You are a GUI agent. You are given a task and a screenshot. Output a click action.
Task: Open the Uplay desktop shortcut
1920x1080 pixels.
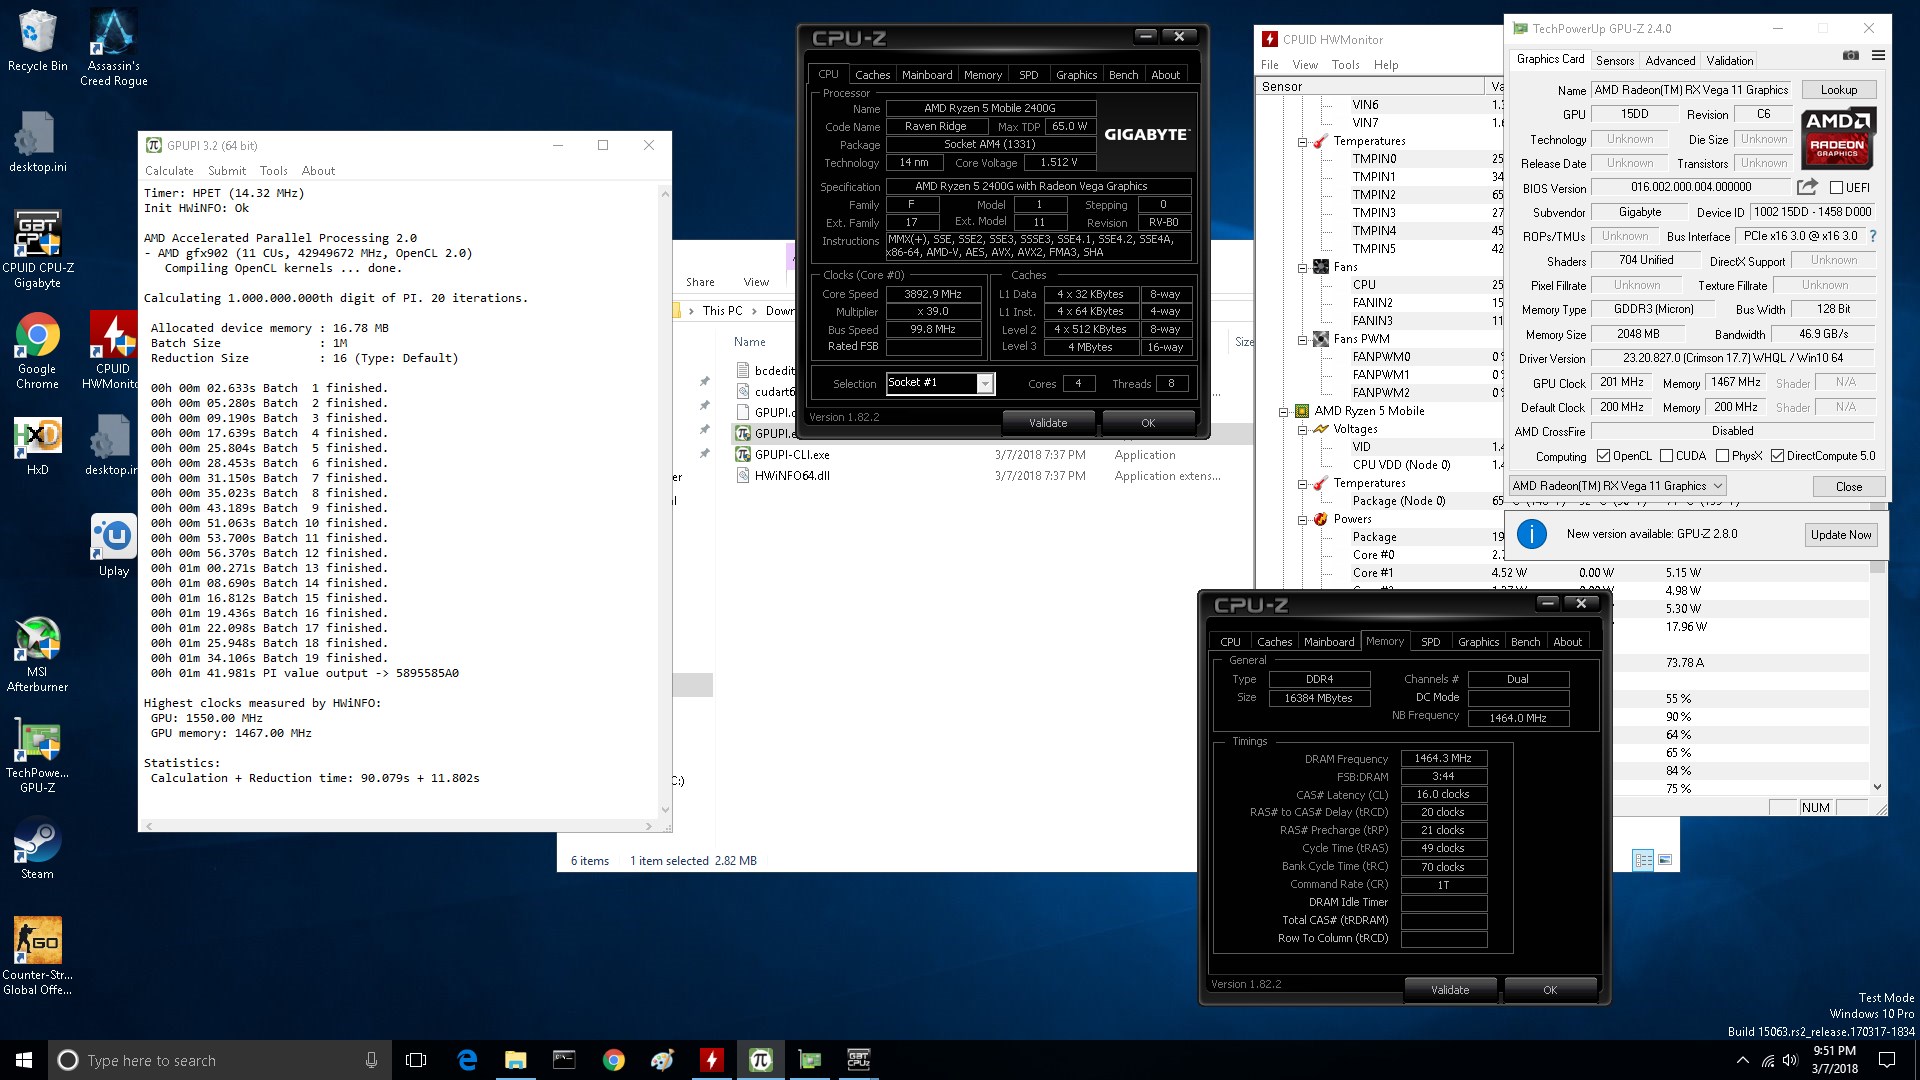[114, 546]
